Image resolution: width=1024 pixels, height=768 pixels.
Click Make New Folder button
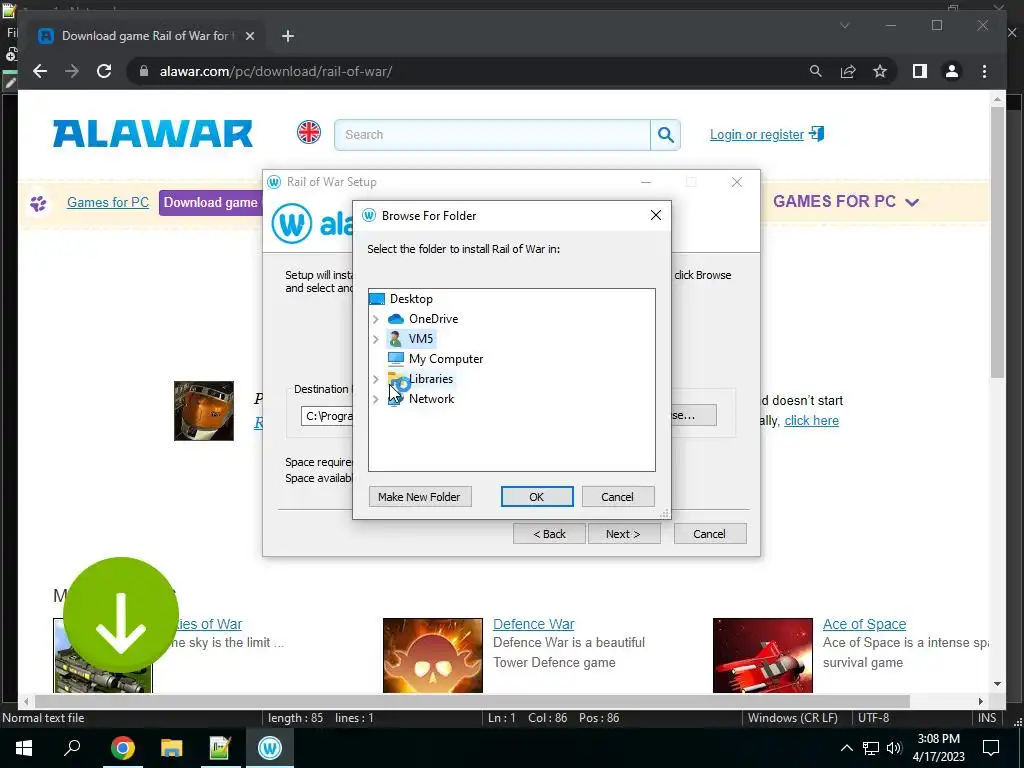(420, 497)
